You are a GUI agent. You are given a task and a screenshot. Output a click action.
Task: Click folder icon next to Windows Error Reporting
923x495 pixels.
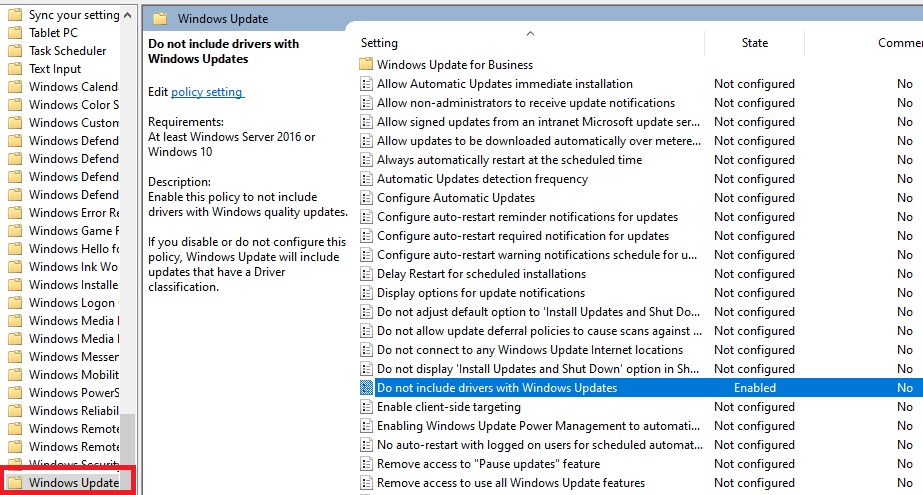[15, 212]
